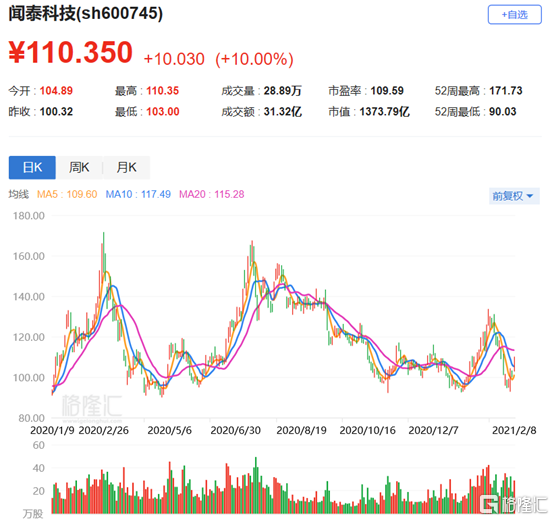Select the 2021/2/8 date marker on axis

(514, 431)
